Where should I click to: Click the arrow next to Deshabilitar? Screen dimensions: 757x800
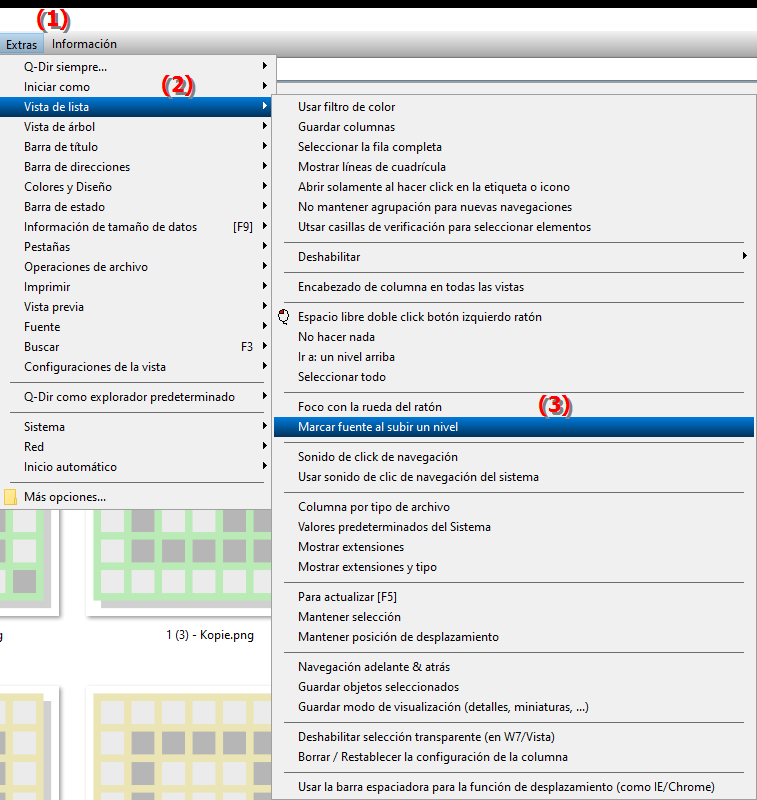tap(745, 256)
